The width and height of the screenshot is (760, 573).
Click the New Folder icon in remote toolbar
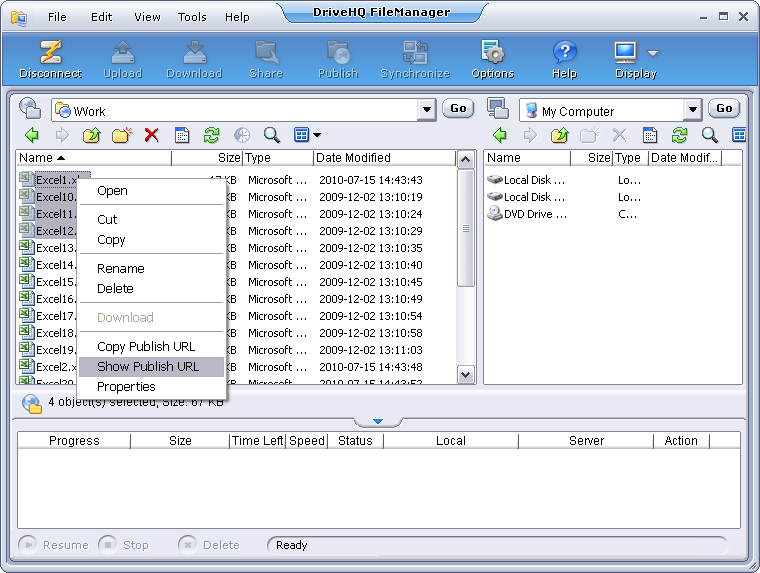121,135
